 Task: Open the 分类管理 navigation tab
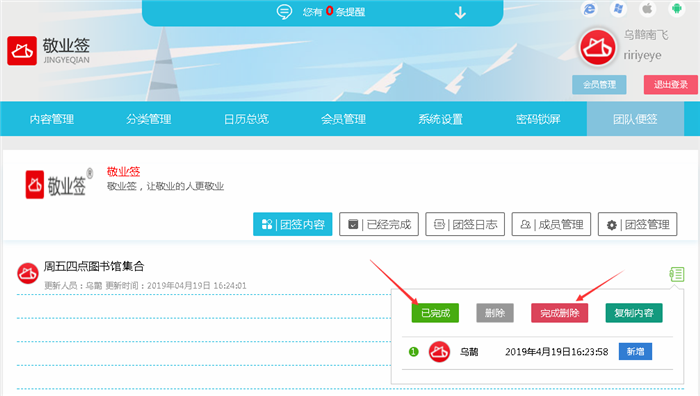pyautogui.click(x=149, y=119)
